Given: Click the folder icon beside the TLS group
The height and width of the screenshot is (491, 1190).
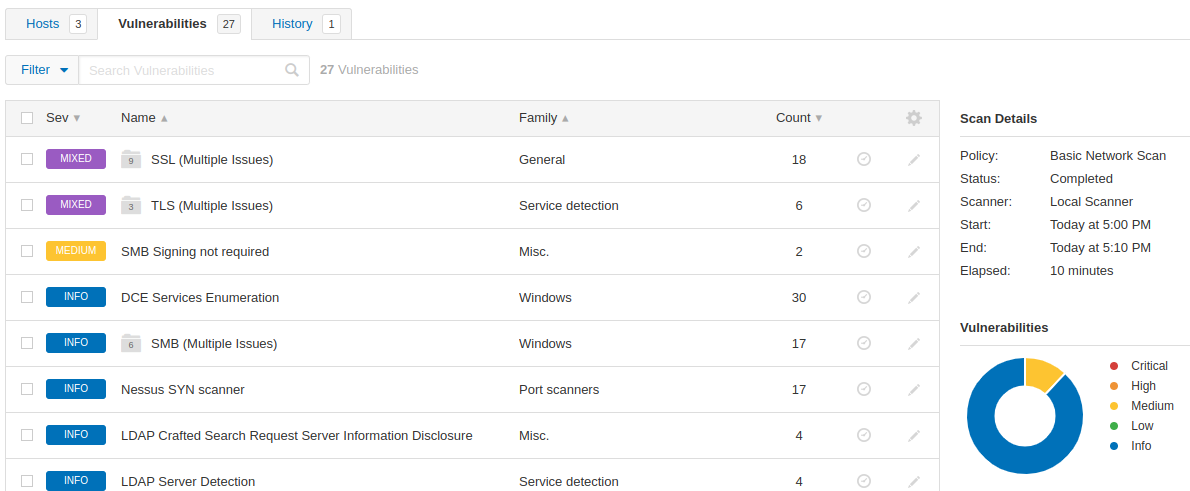Looking at the screenshot, I should [x=131, y=205].
